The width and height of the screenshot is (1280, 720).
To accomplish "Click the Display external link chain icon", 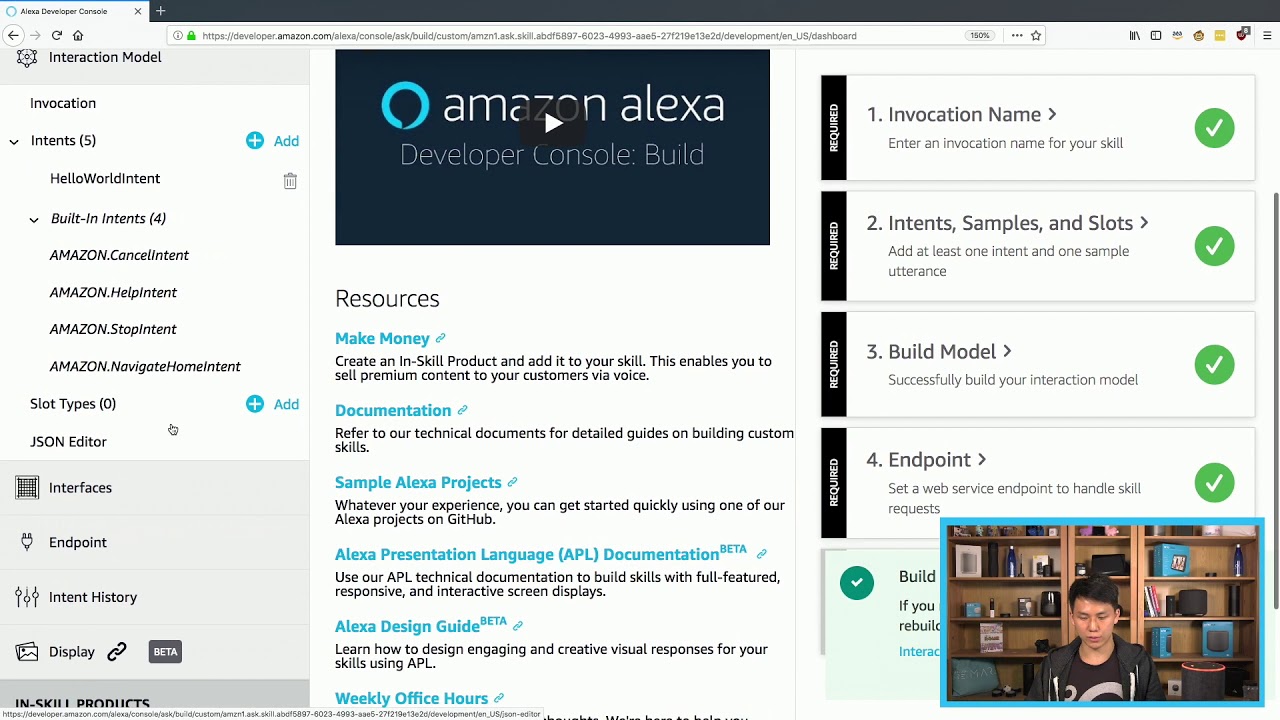I will [x=117, y=652].
